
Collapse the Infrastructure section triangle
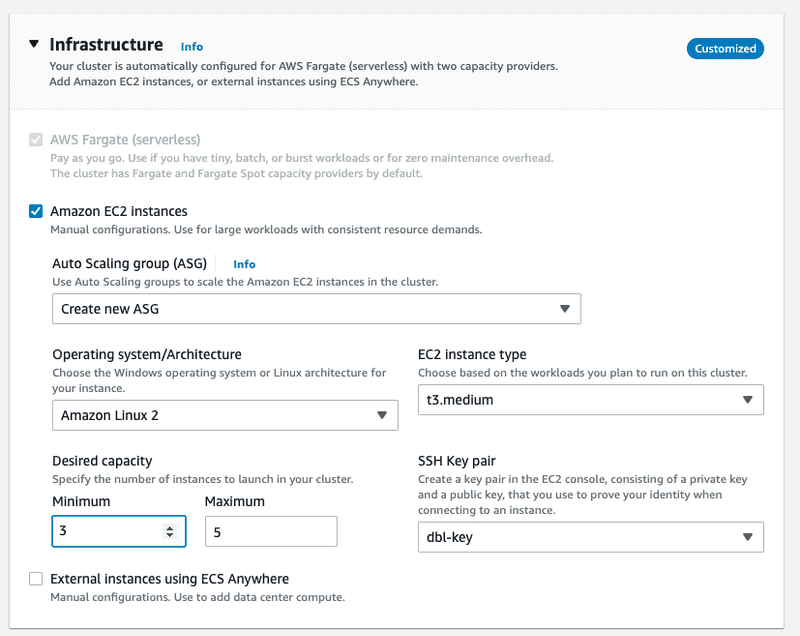click(x=35, y=45)
